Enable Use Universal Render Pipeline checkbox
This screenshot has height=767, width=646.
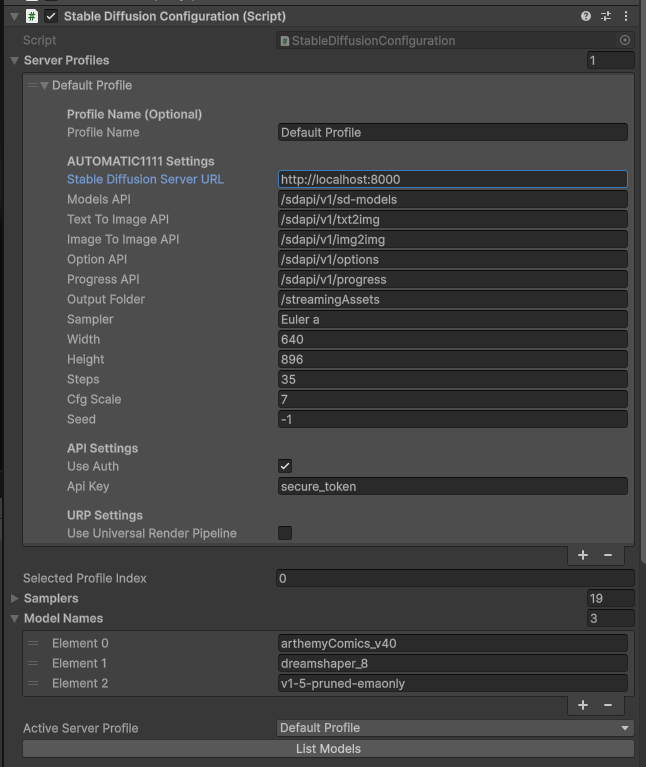[285, 533]
